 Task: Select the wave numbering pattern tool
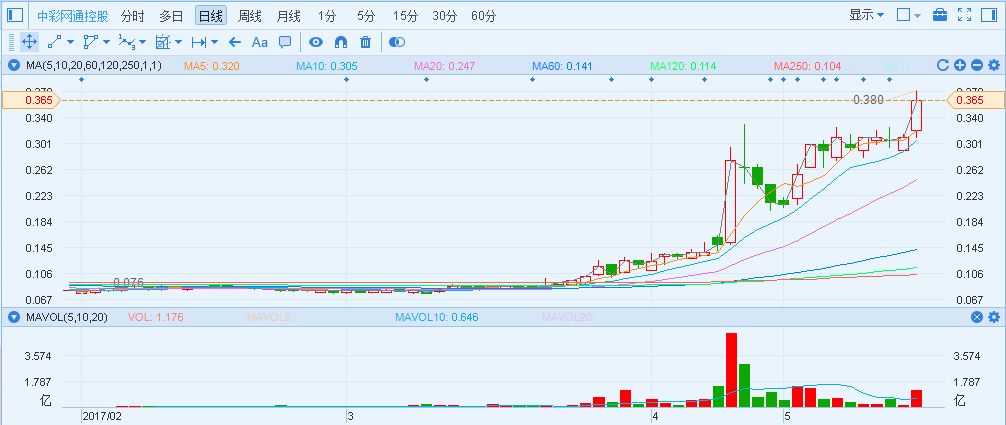click(127, 42)
